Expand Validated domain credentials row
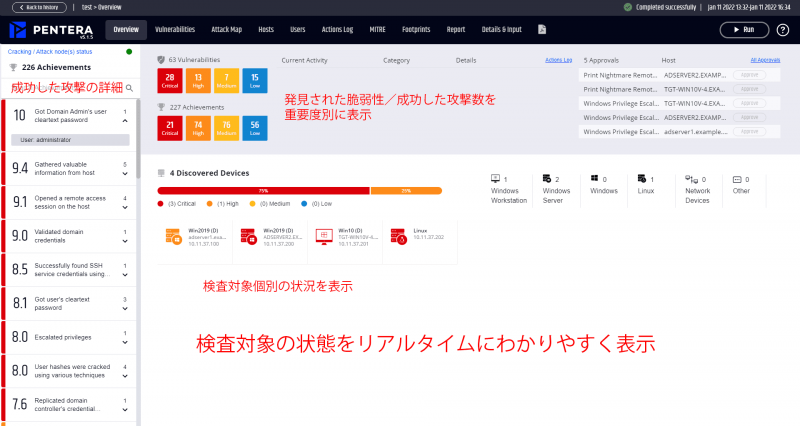 pyautogui.click(x=125, y=241)
